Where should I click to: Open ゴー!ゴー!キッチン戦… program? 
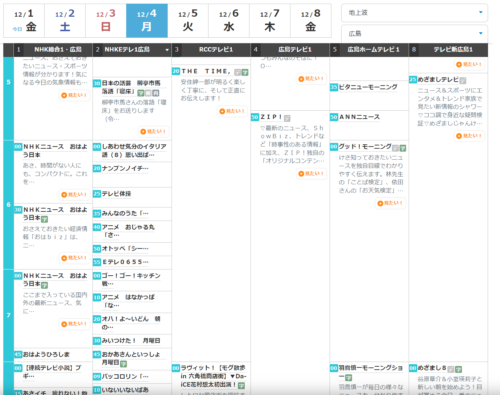point(131,279)
